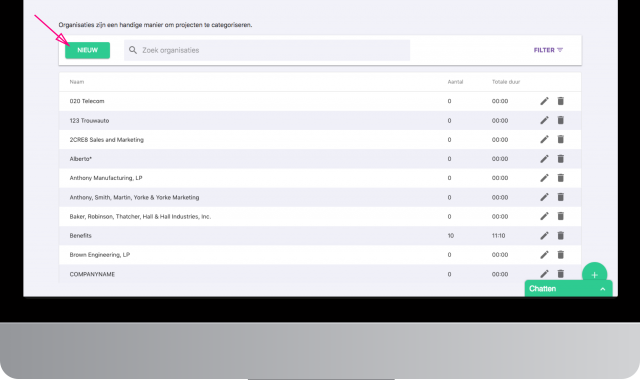Click the Benefits count 10
Viewport: 640px width, 380px height.
tap(451, 236)
